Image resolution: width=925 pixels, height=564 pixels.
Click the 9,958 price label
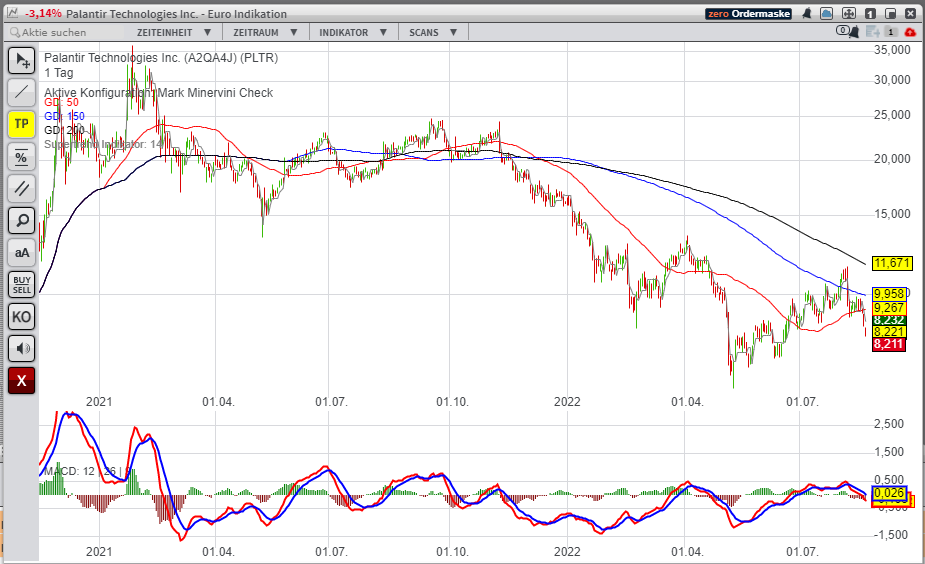889,294
